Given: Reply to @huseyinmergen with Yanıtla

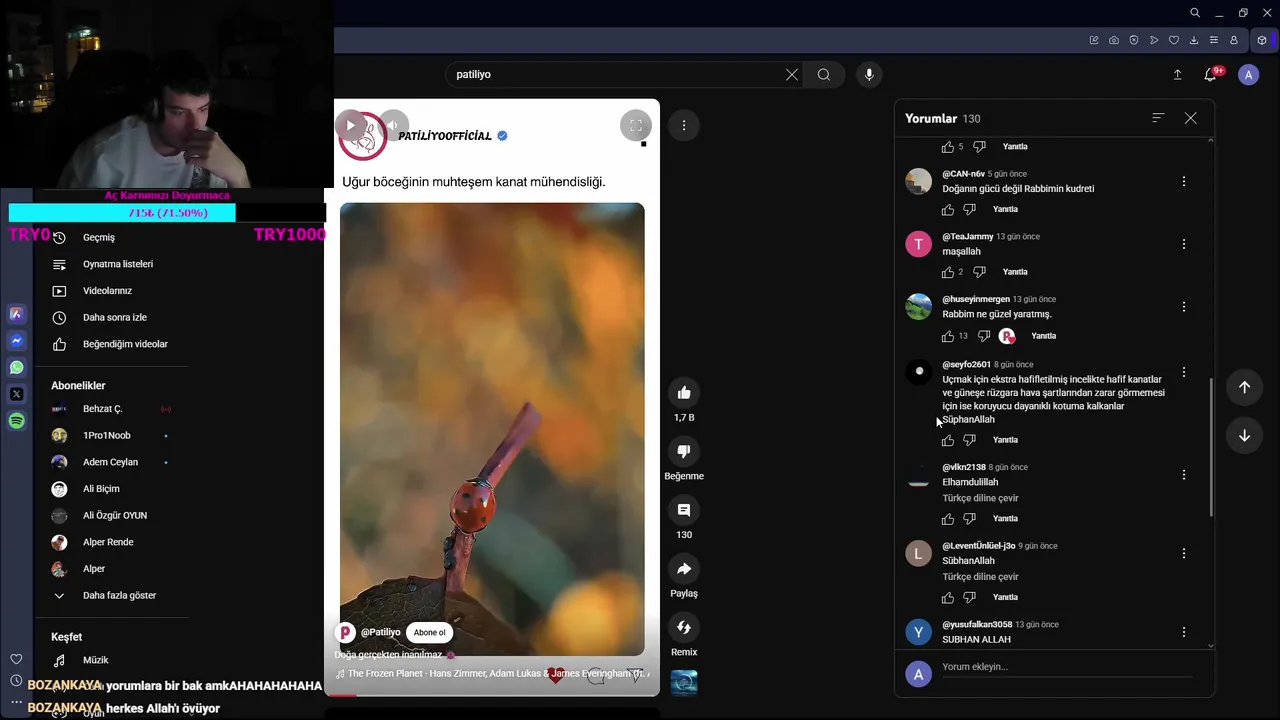Looking at the screenshot, I should pos(1043,336).
